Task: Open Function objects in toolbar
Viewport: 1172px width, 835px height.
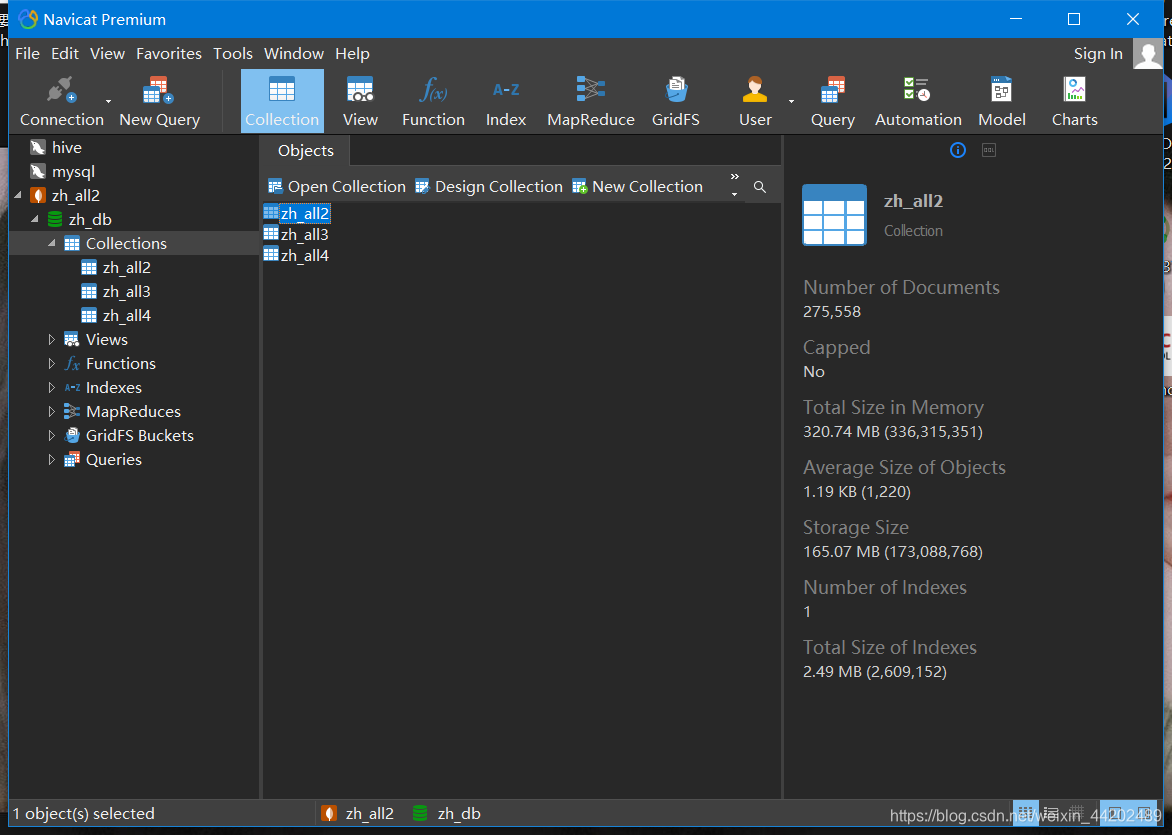Action: (433, 102)
